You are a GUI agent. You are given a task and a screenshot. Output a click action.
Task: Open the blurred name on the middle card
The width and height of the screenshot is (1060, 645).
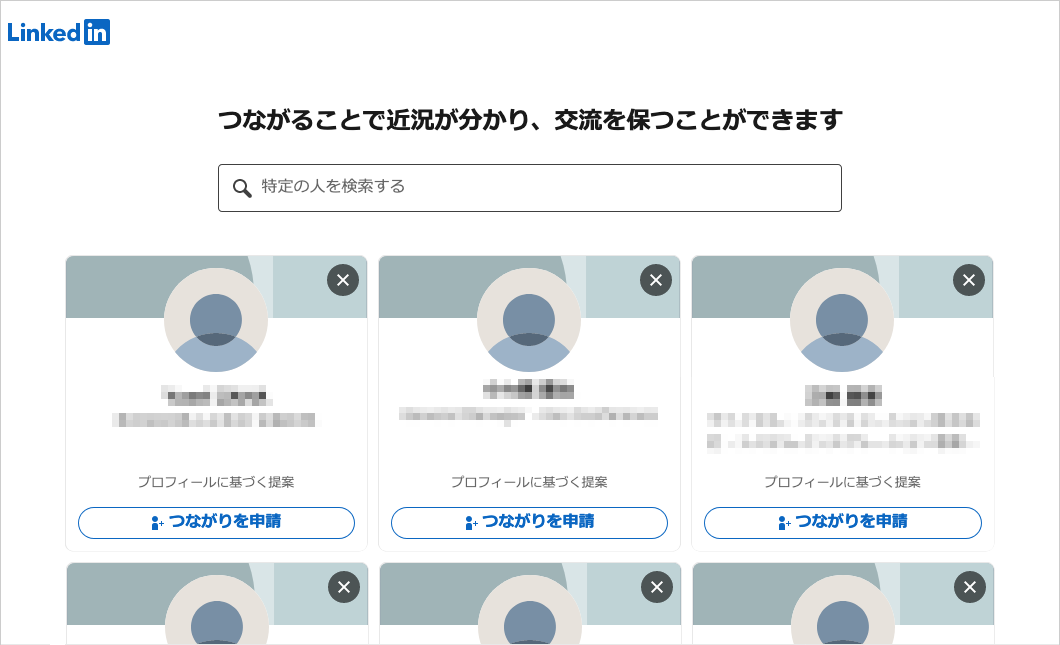529,389
